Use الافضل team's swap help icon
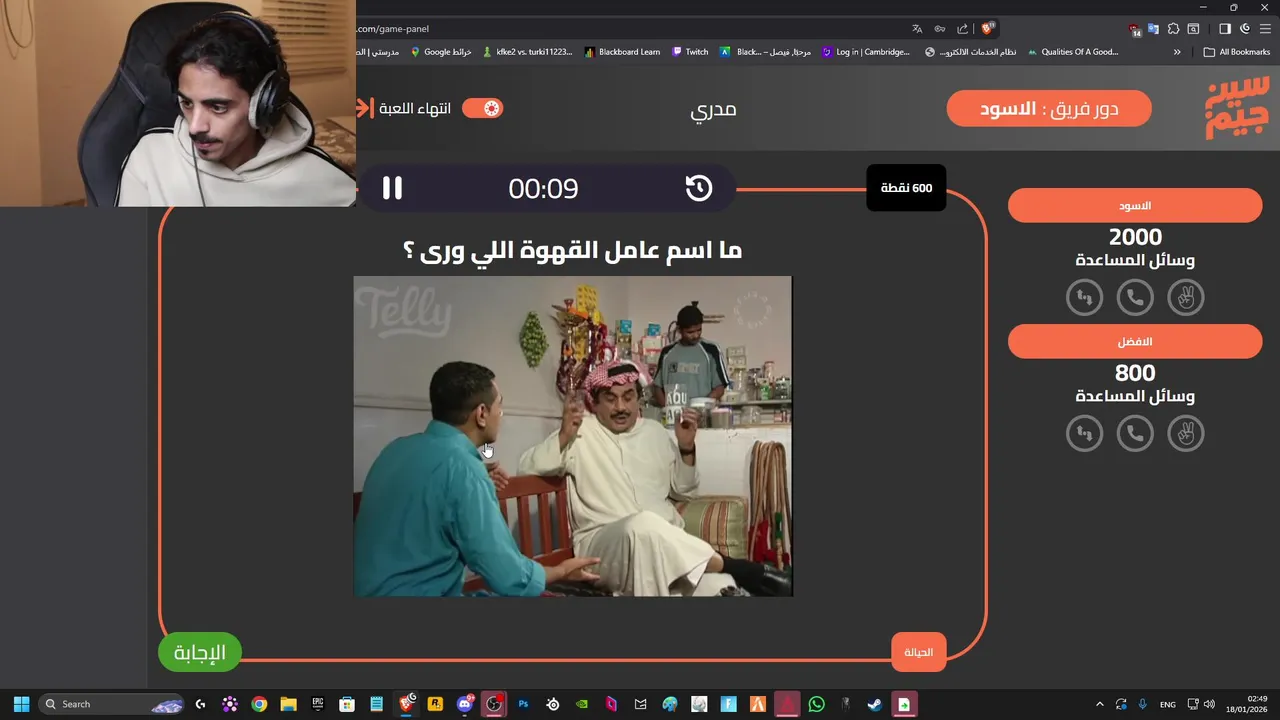1280x720 pixels. point(1084,433)
